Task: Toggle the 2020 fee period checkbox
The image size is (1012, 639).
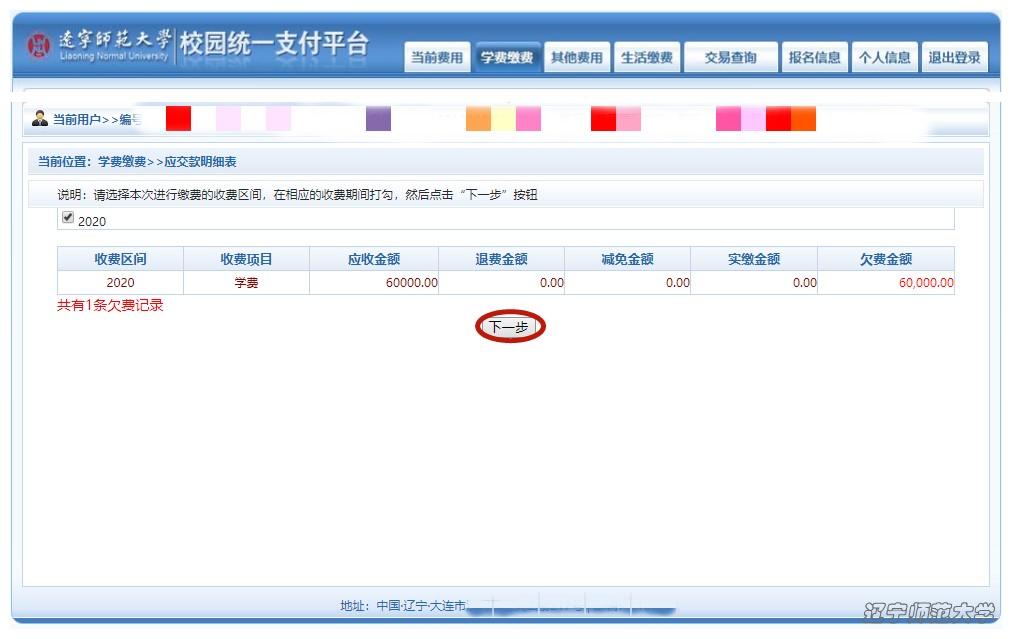Action: coord(68,218)
